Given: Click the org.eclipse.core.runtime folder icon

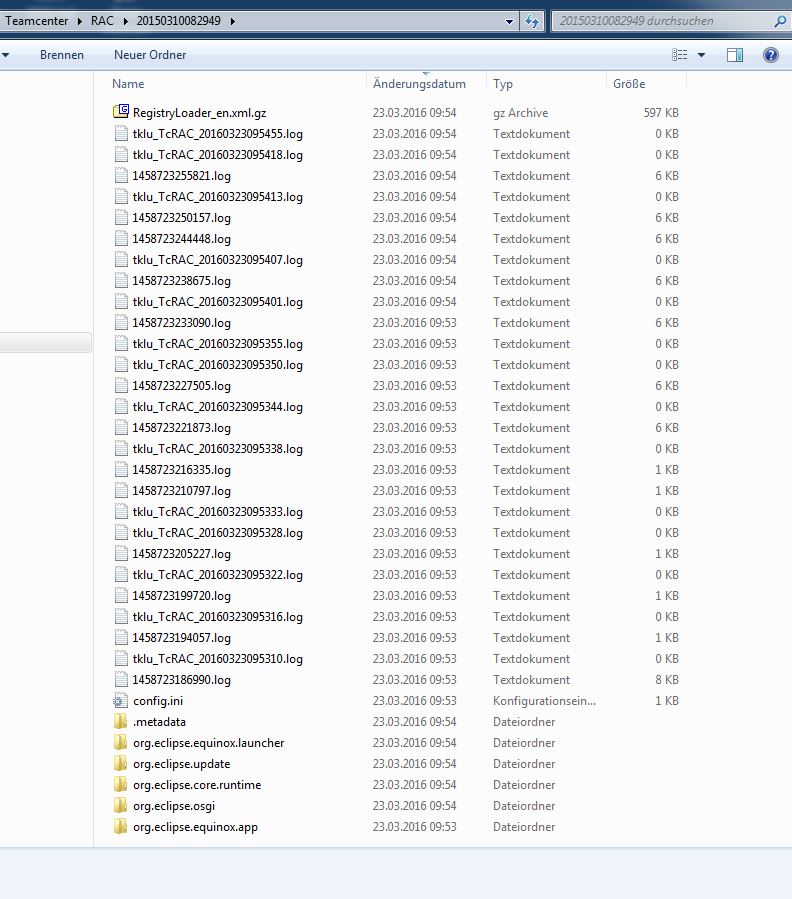Looking at the screenshot, I should click(120, 784).
